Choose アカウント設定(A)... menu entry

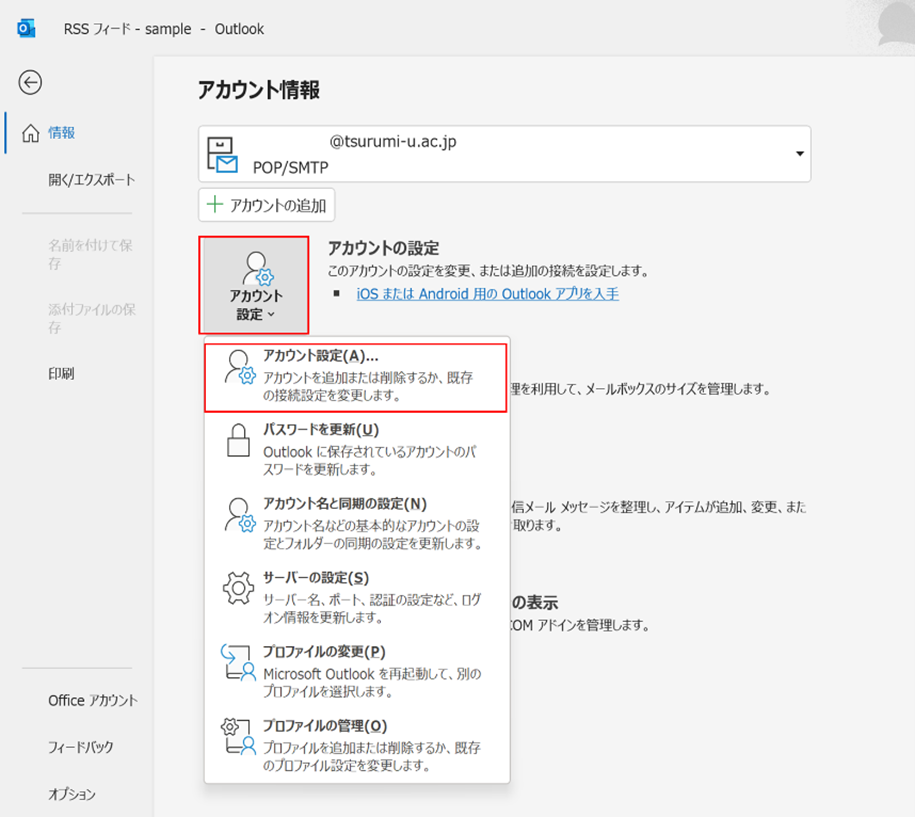[355, 378]
